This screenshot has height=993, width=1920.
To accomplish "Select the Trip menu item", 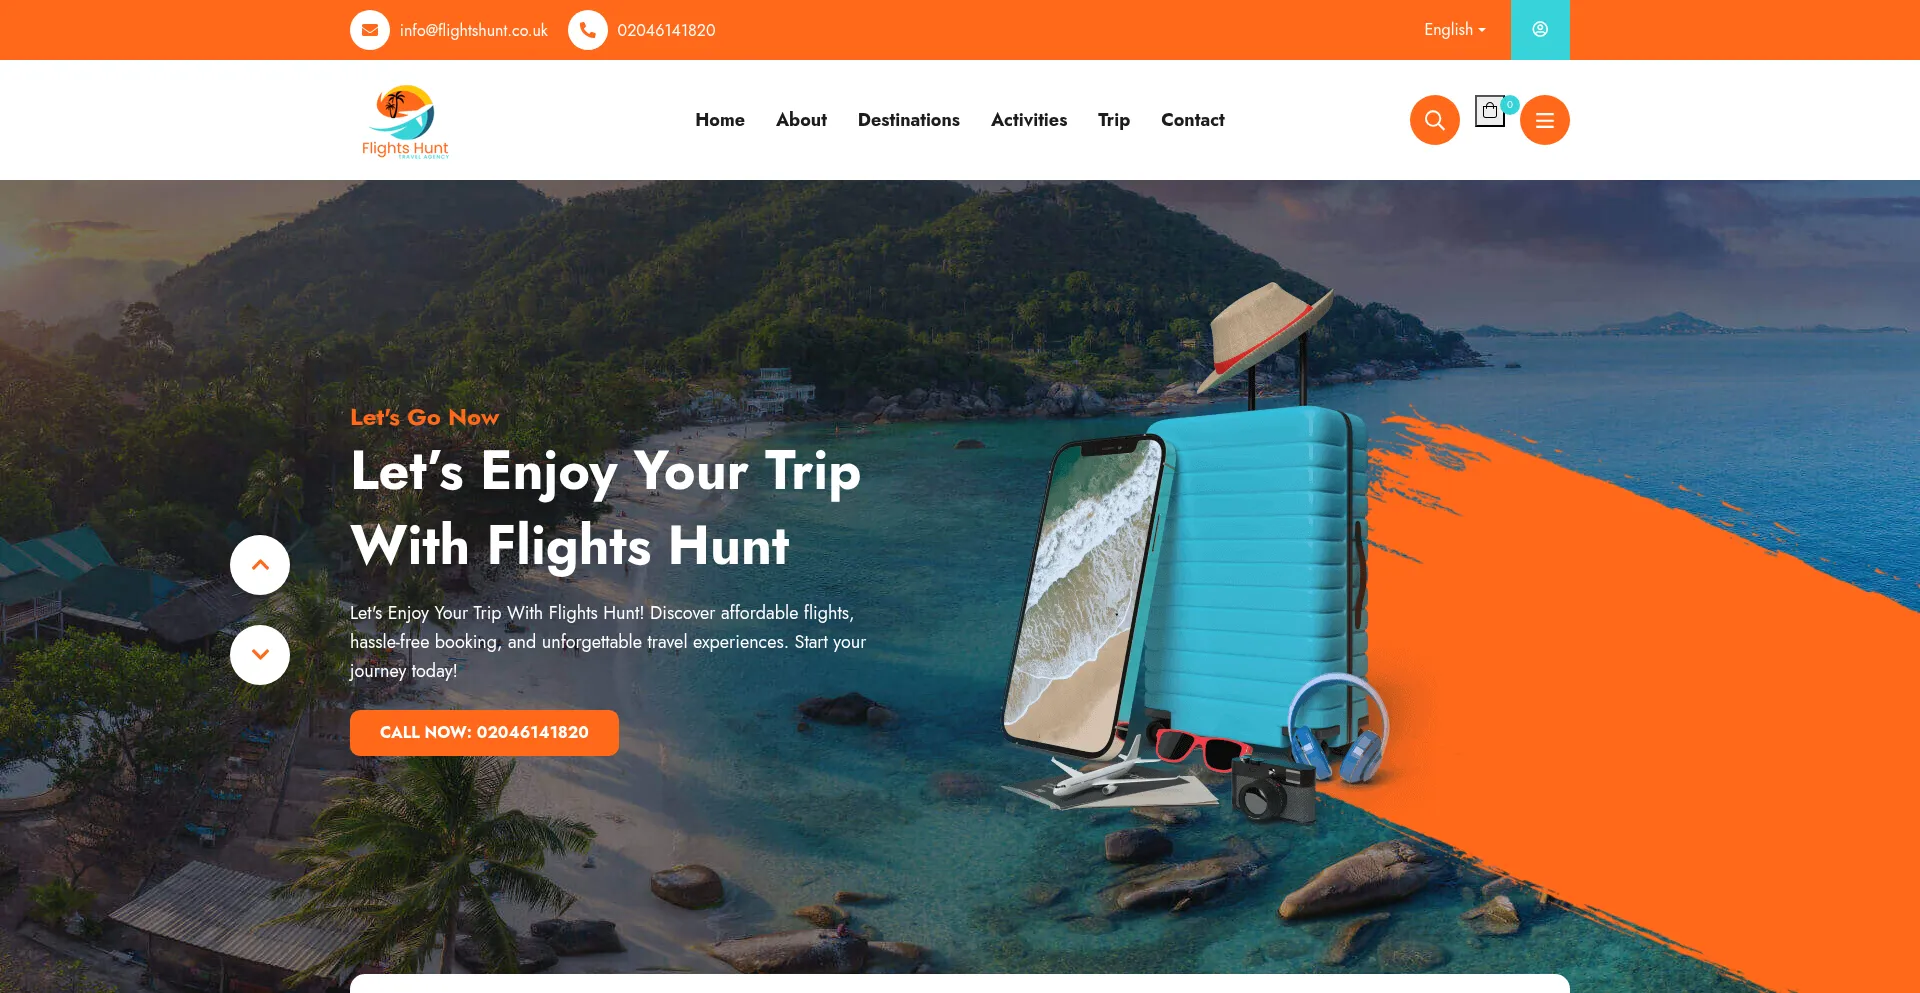I will 1113,120.
